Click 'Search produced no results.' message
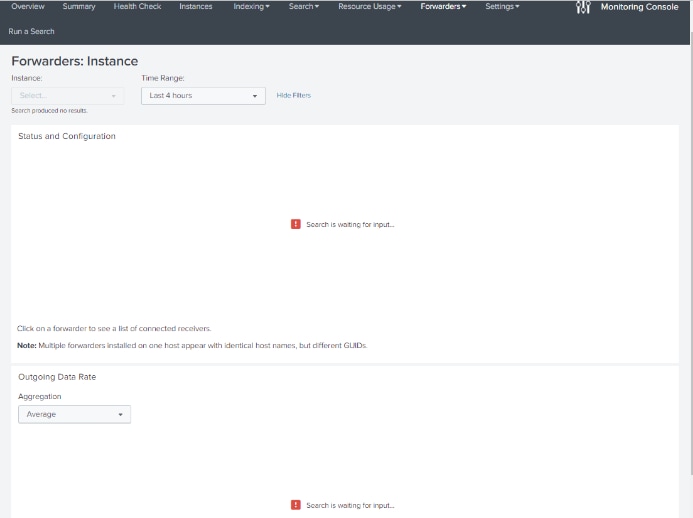693x518 pixels. (50, 110)
